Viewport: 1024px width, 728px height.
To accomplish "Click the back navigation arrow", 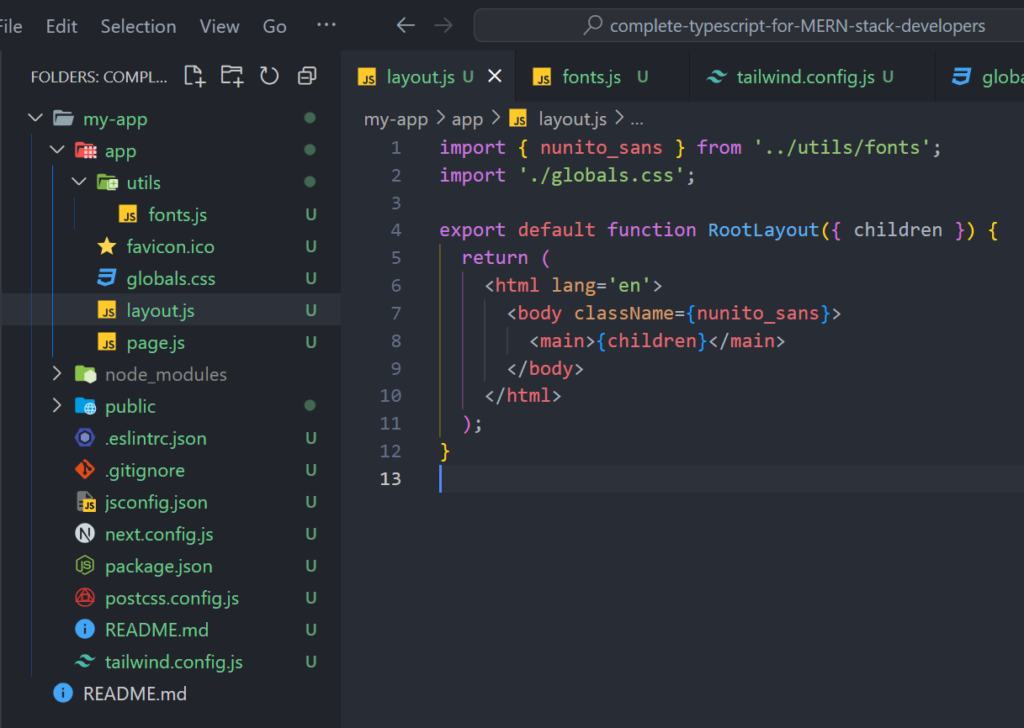I will point(405,26).
